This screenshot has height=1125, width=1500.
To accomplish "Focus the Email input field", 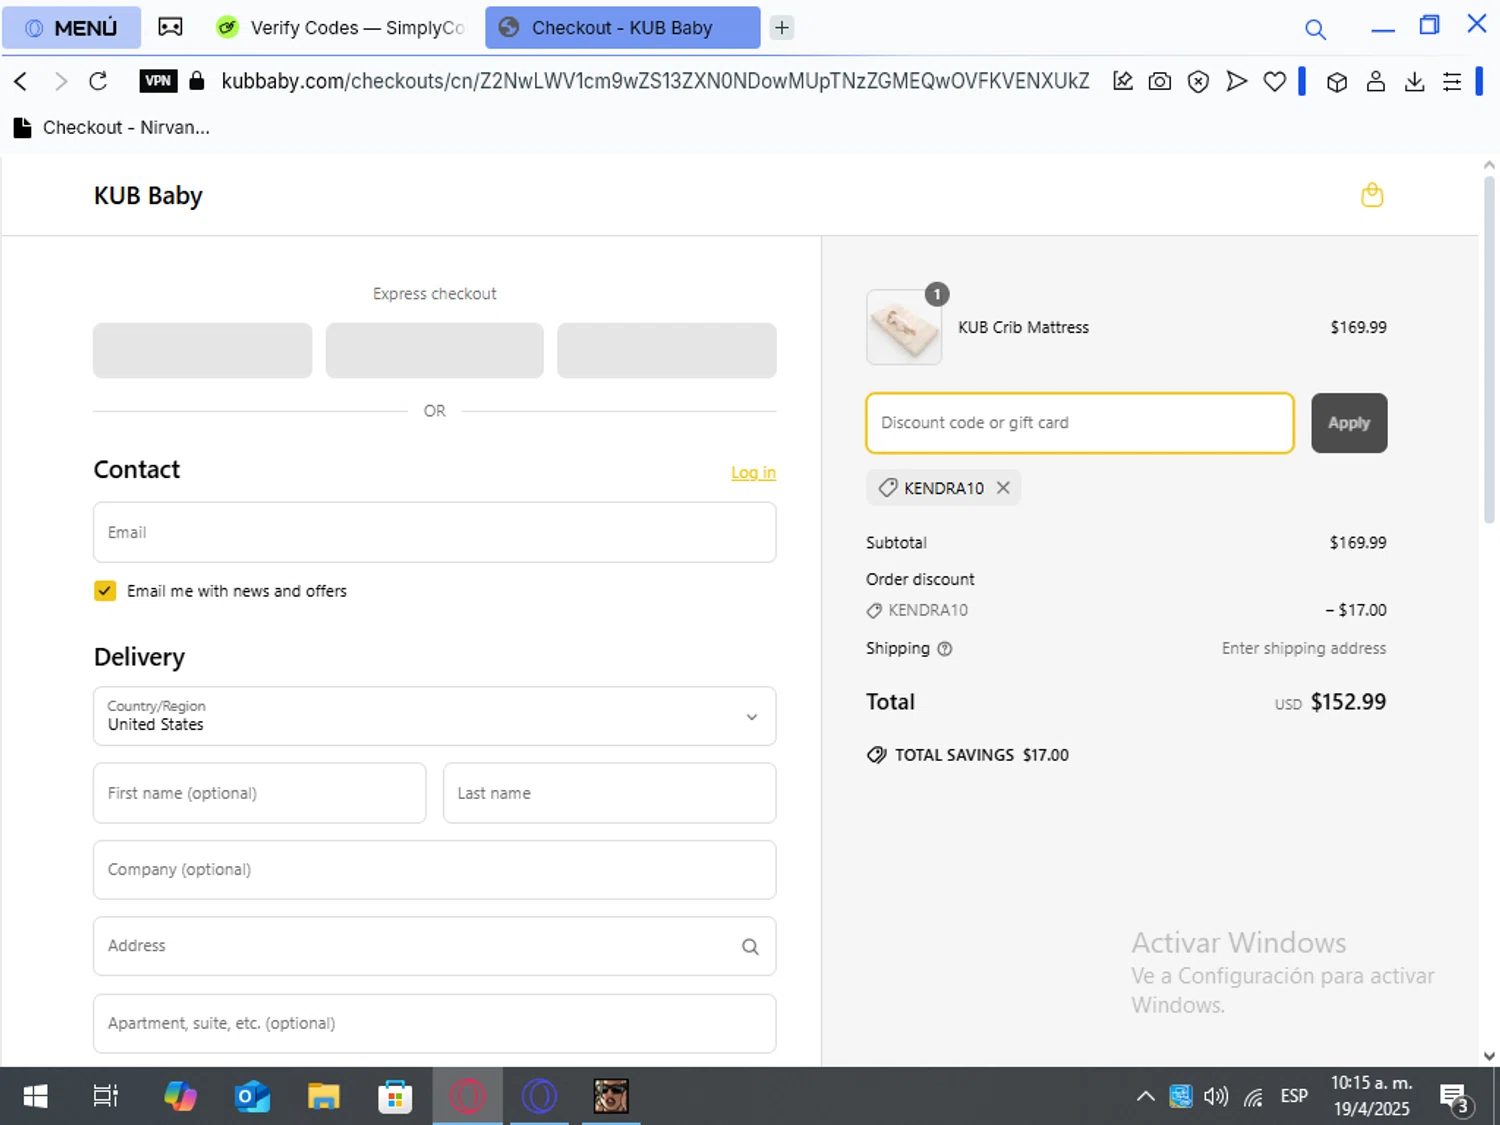I will (x=434, y=532).
